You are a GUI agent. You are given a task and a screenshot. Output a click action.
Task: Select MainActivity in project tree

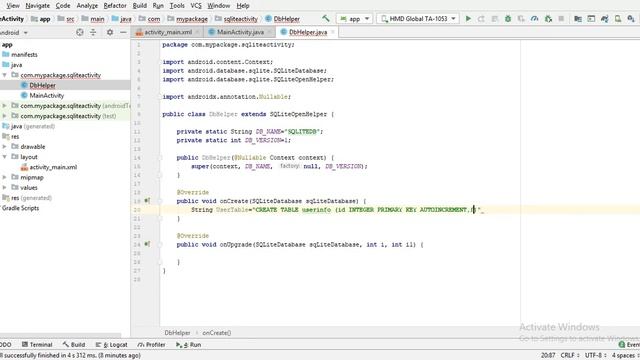47,96
